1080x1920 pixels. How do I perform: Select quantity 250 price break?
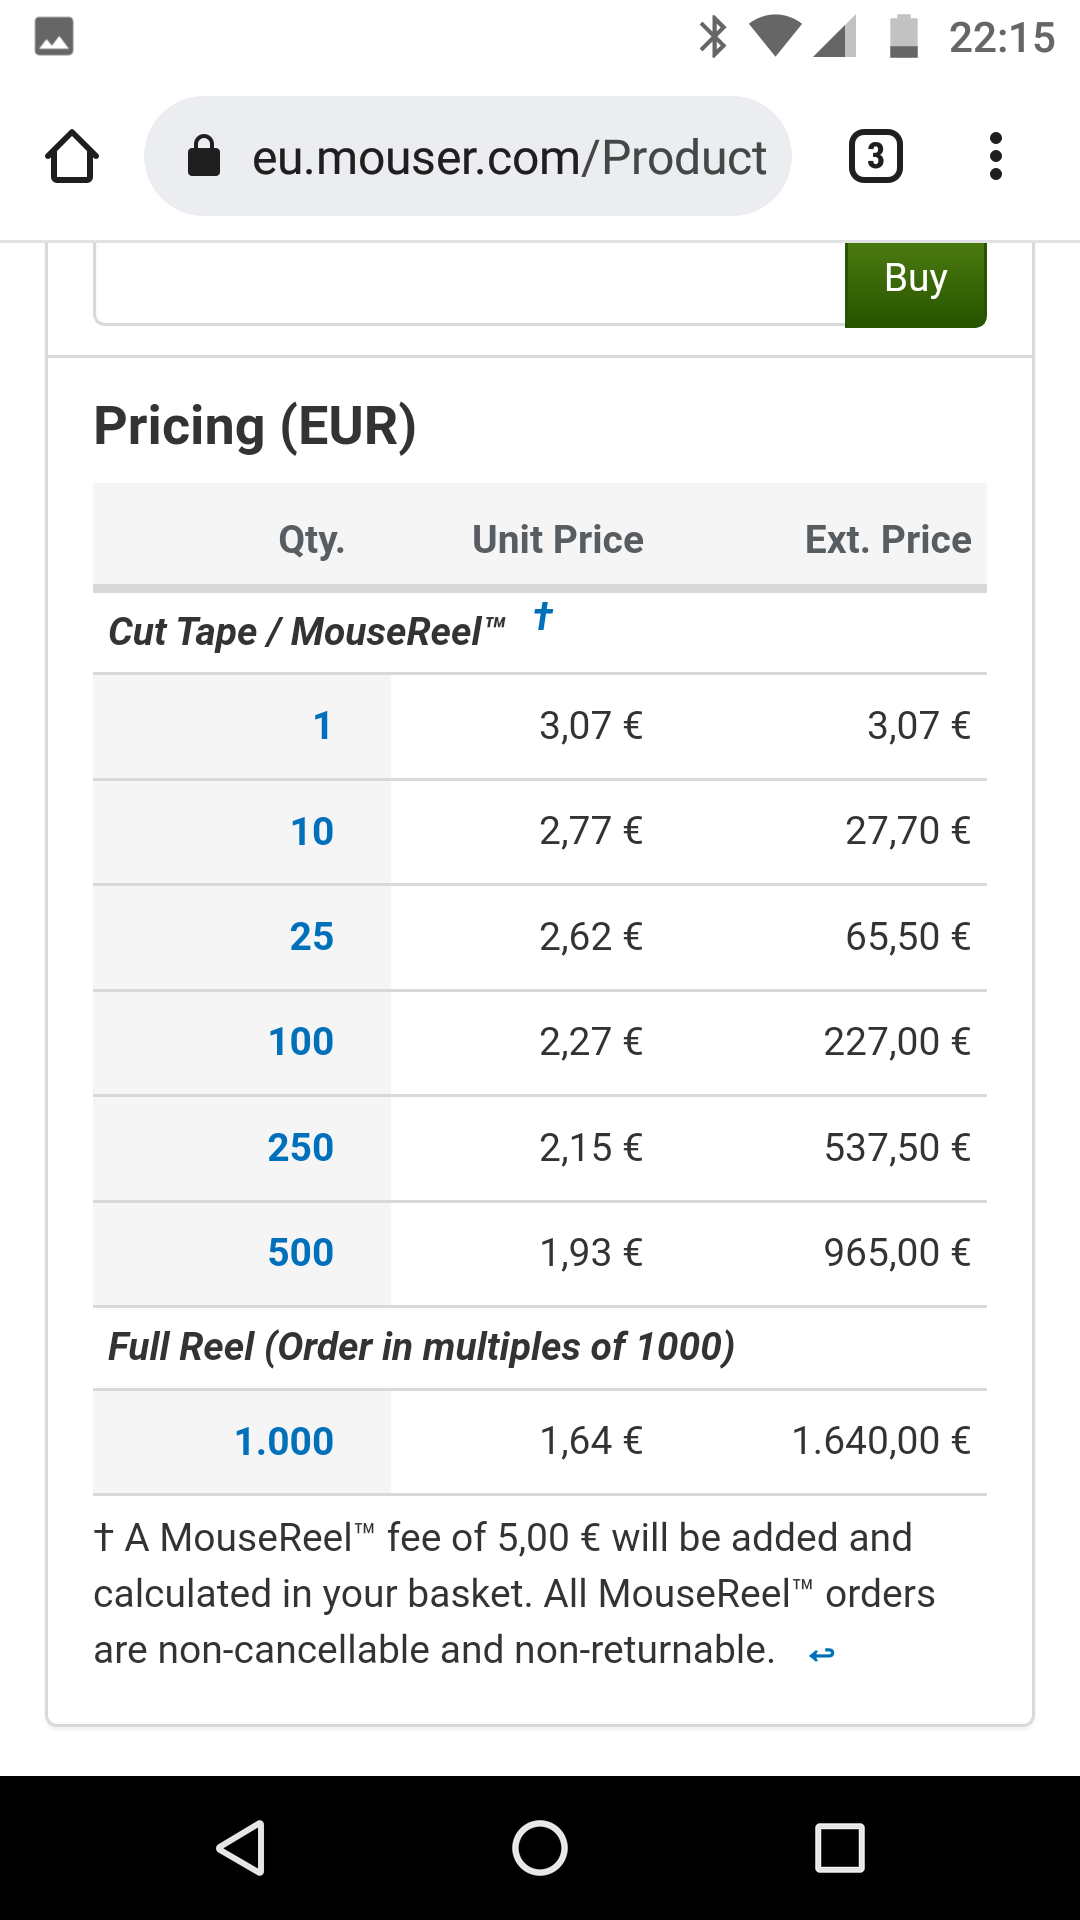click(301, 1148)
